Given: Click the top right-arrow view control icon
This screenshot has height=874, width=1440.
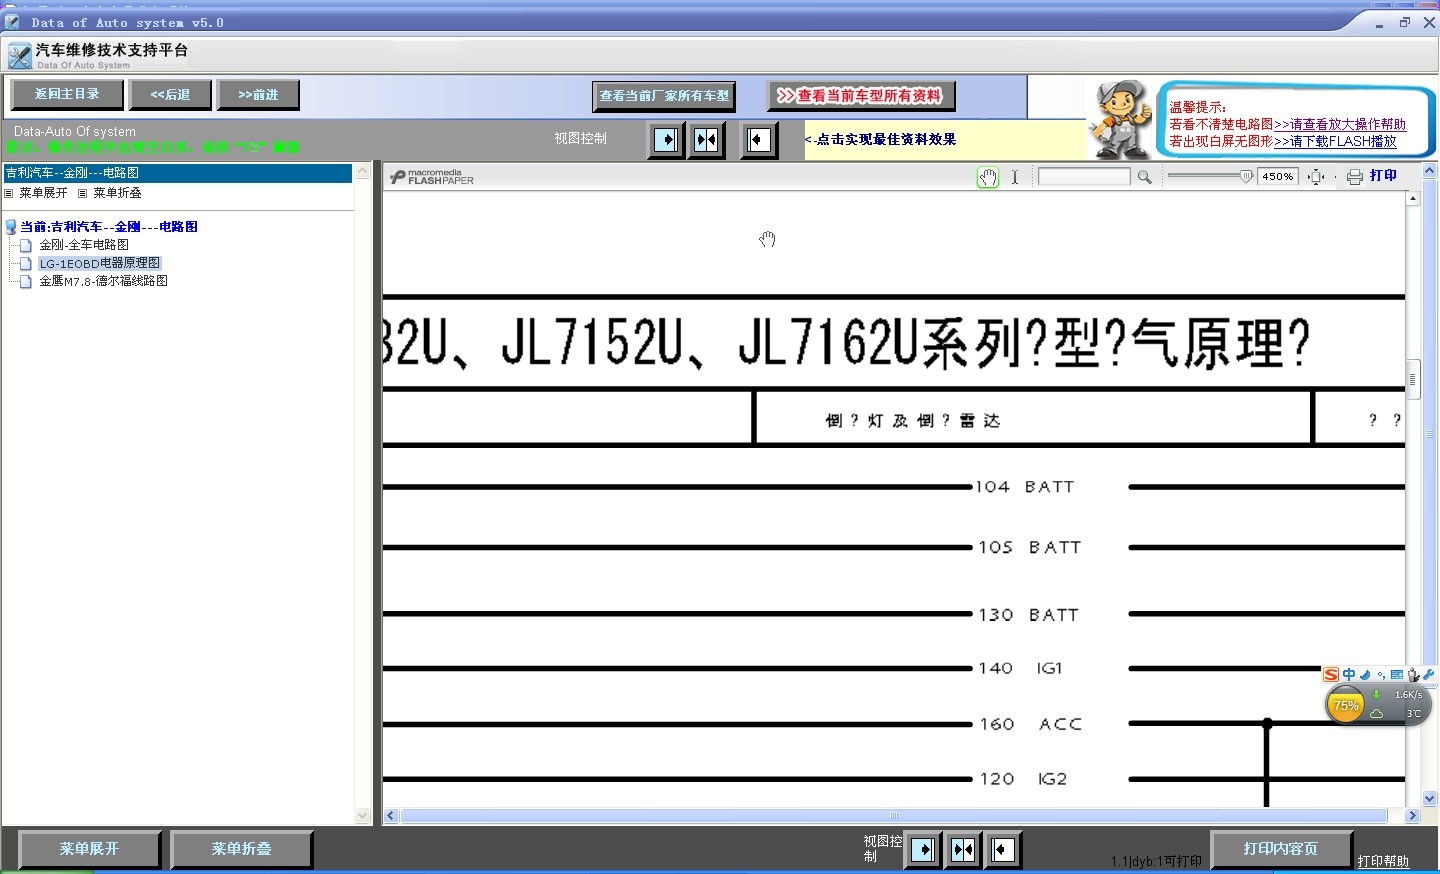Looking at the screenshot, I should 666,140.
